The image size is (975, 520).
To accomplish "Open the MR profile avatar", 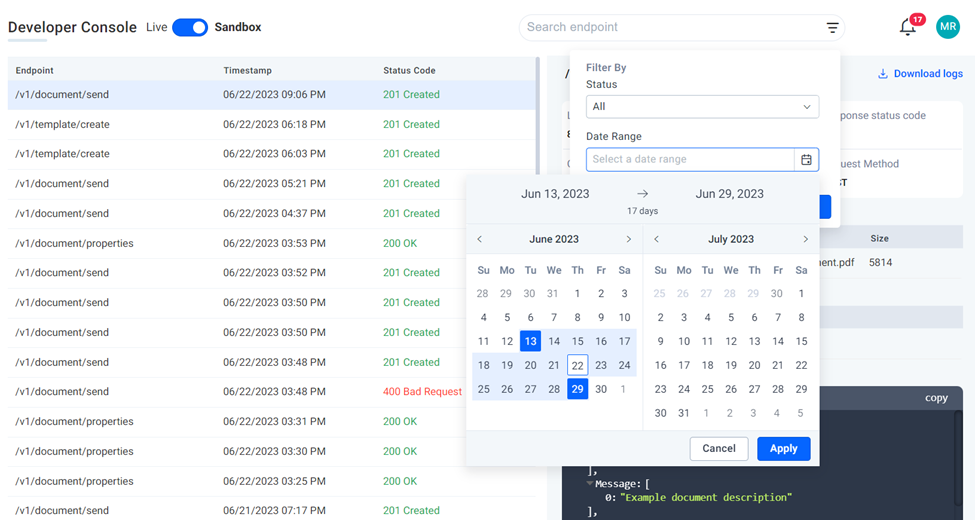I will pyautogui.click(x=948, y=27).
